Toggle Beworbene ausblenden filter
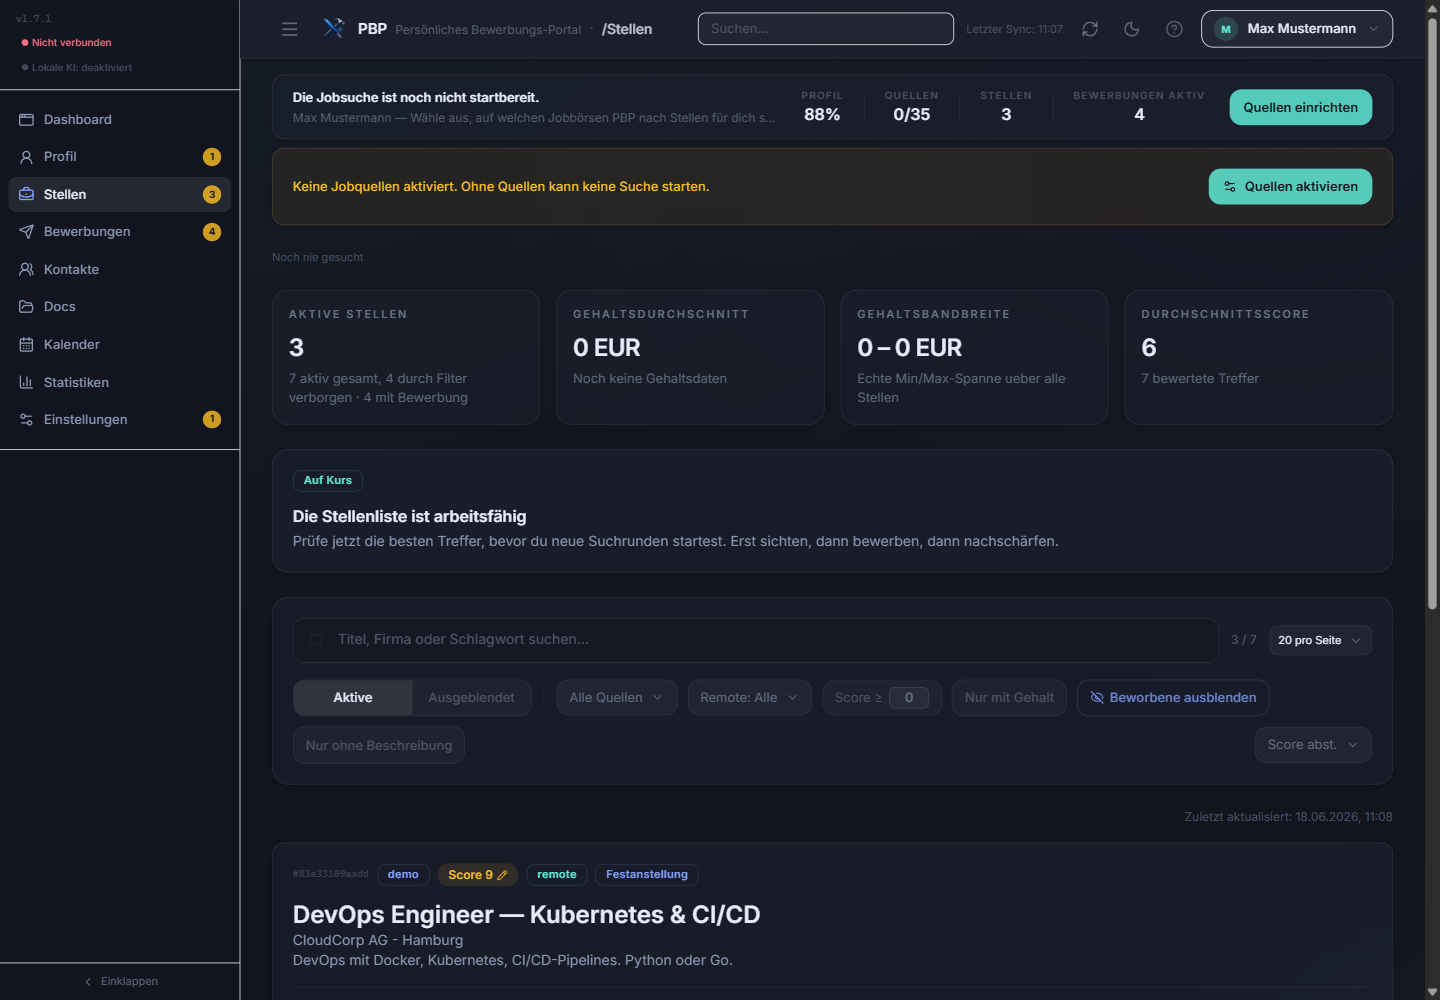Screen dimensions: 1440x1000 coord(1173,698)
